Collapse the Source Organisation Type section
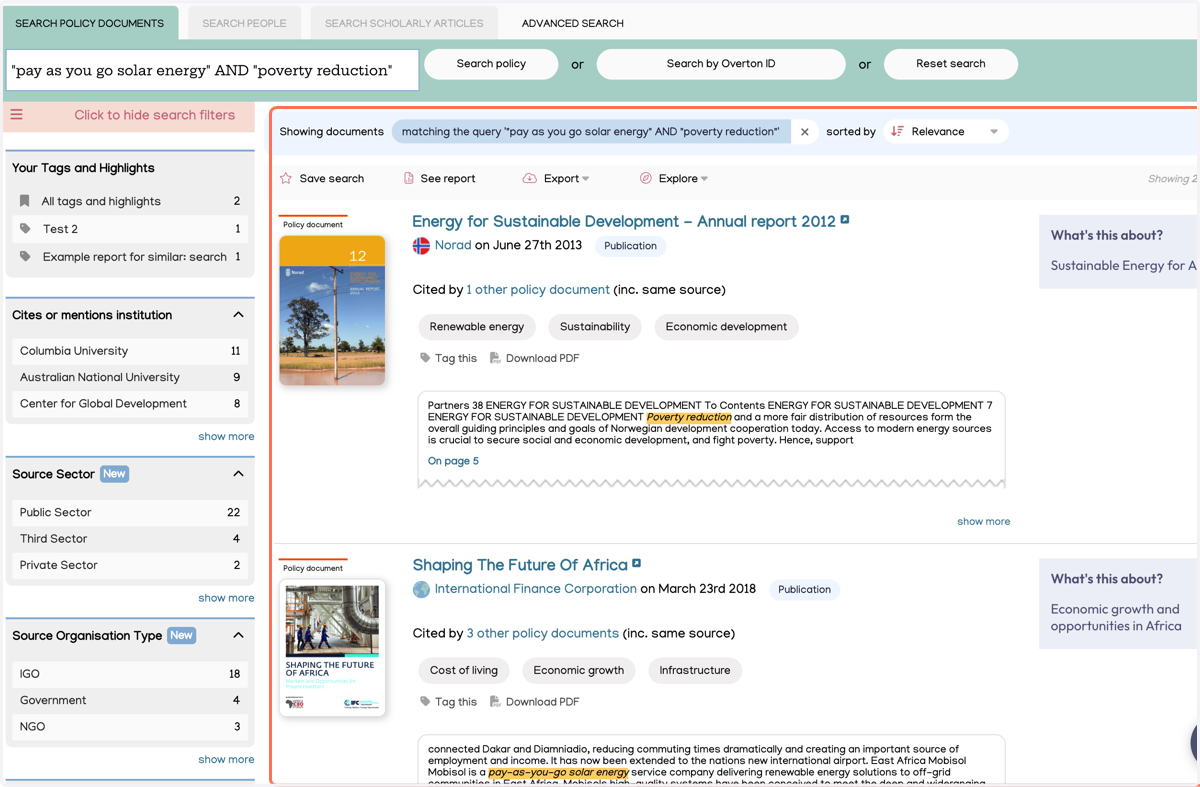The width and height of the screenshot is (1200, 787). (x=238, y=635)
